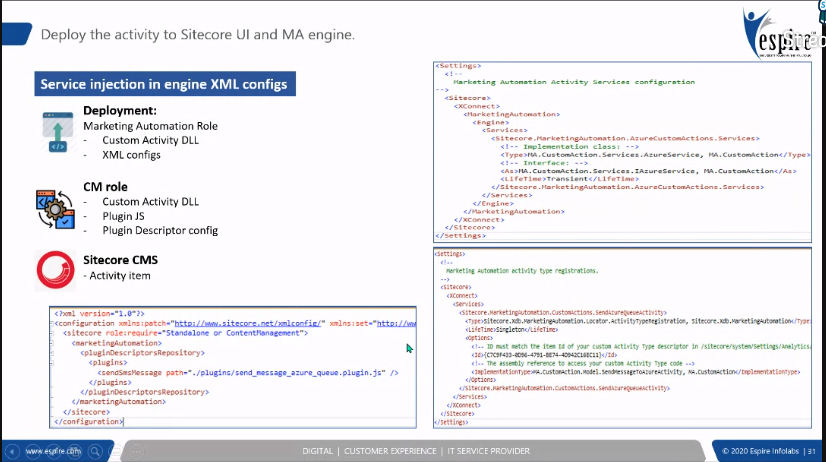Click the '<LifeTime>Transient</LifeTime>' line

(569, 179)
